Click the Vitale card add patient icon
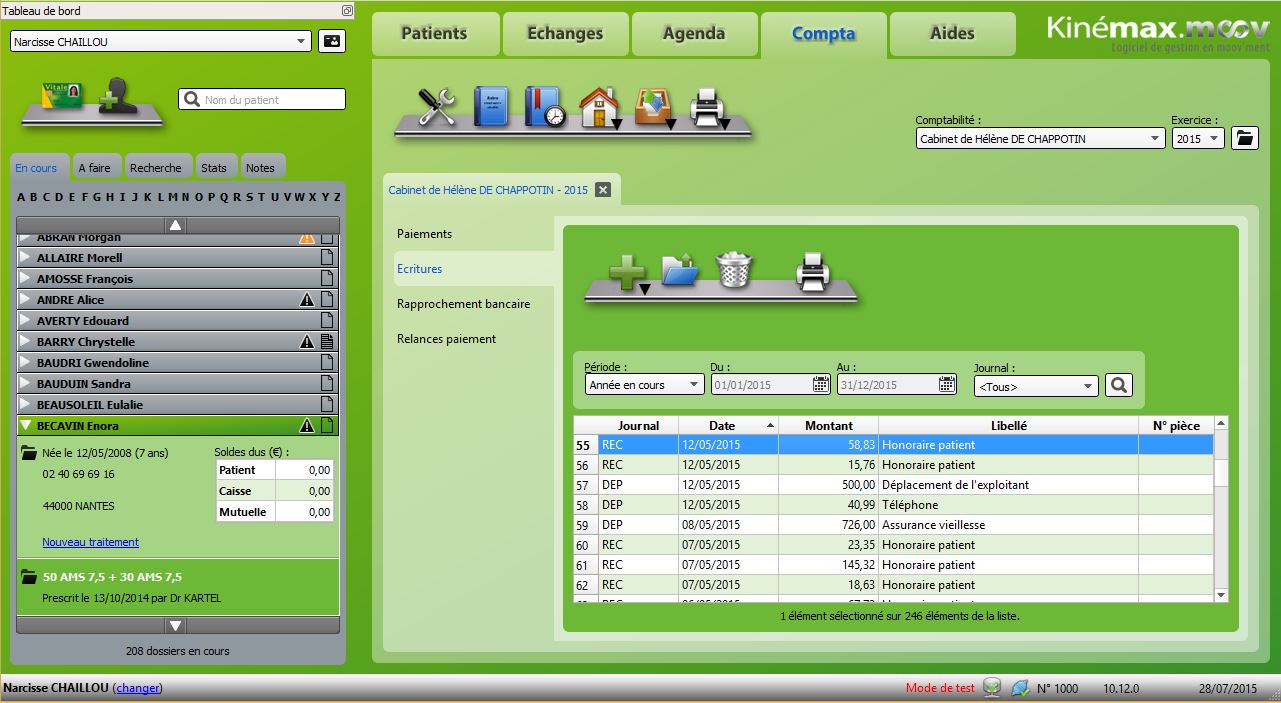Viewport: 1281px width, 703px height. click(60, 97)
